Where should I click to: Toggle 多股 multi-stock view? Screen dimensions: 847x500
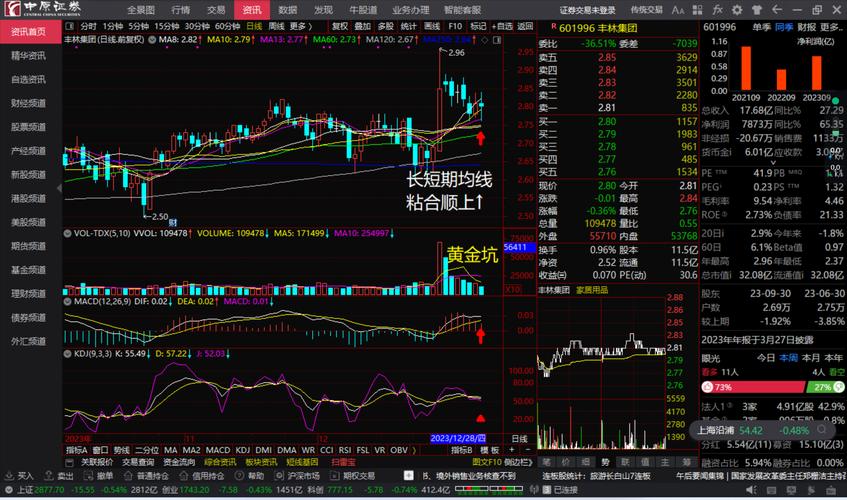386,26
